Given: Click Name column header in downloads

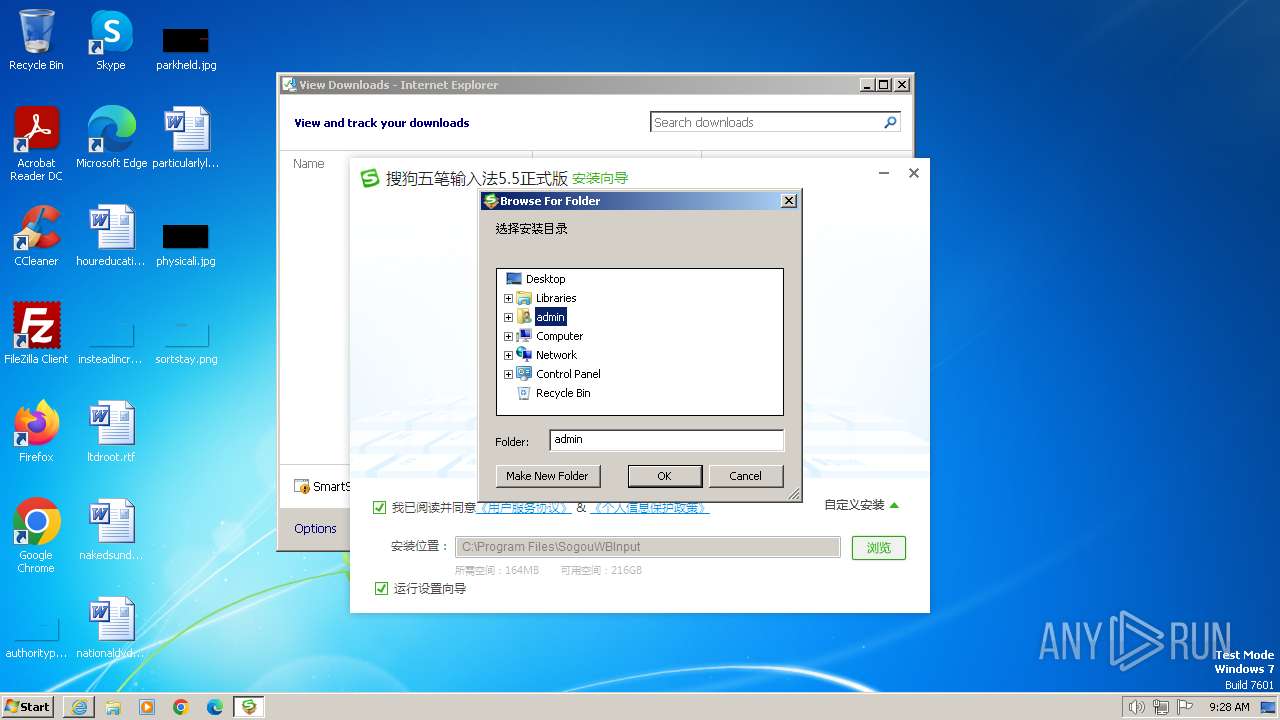Looking at the screenshot, I should point(309,164).
